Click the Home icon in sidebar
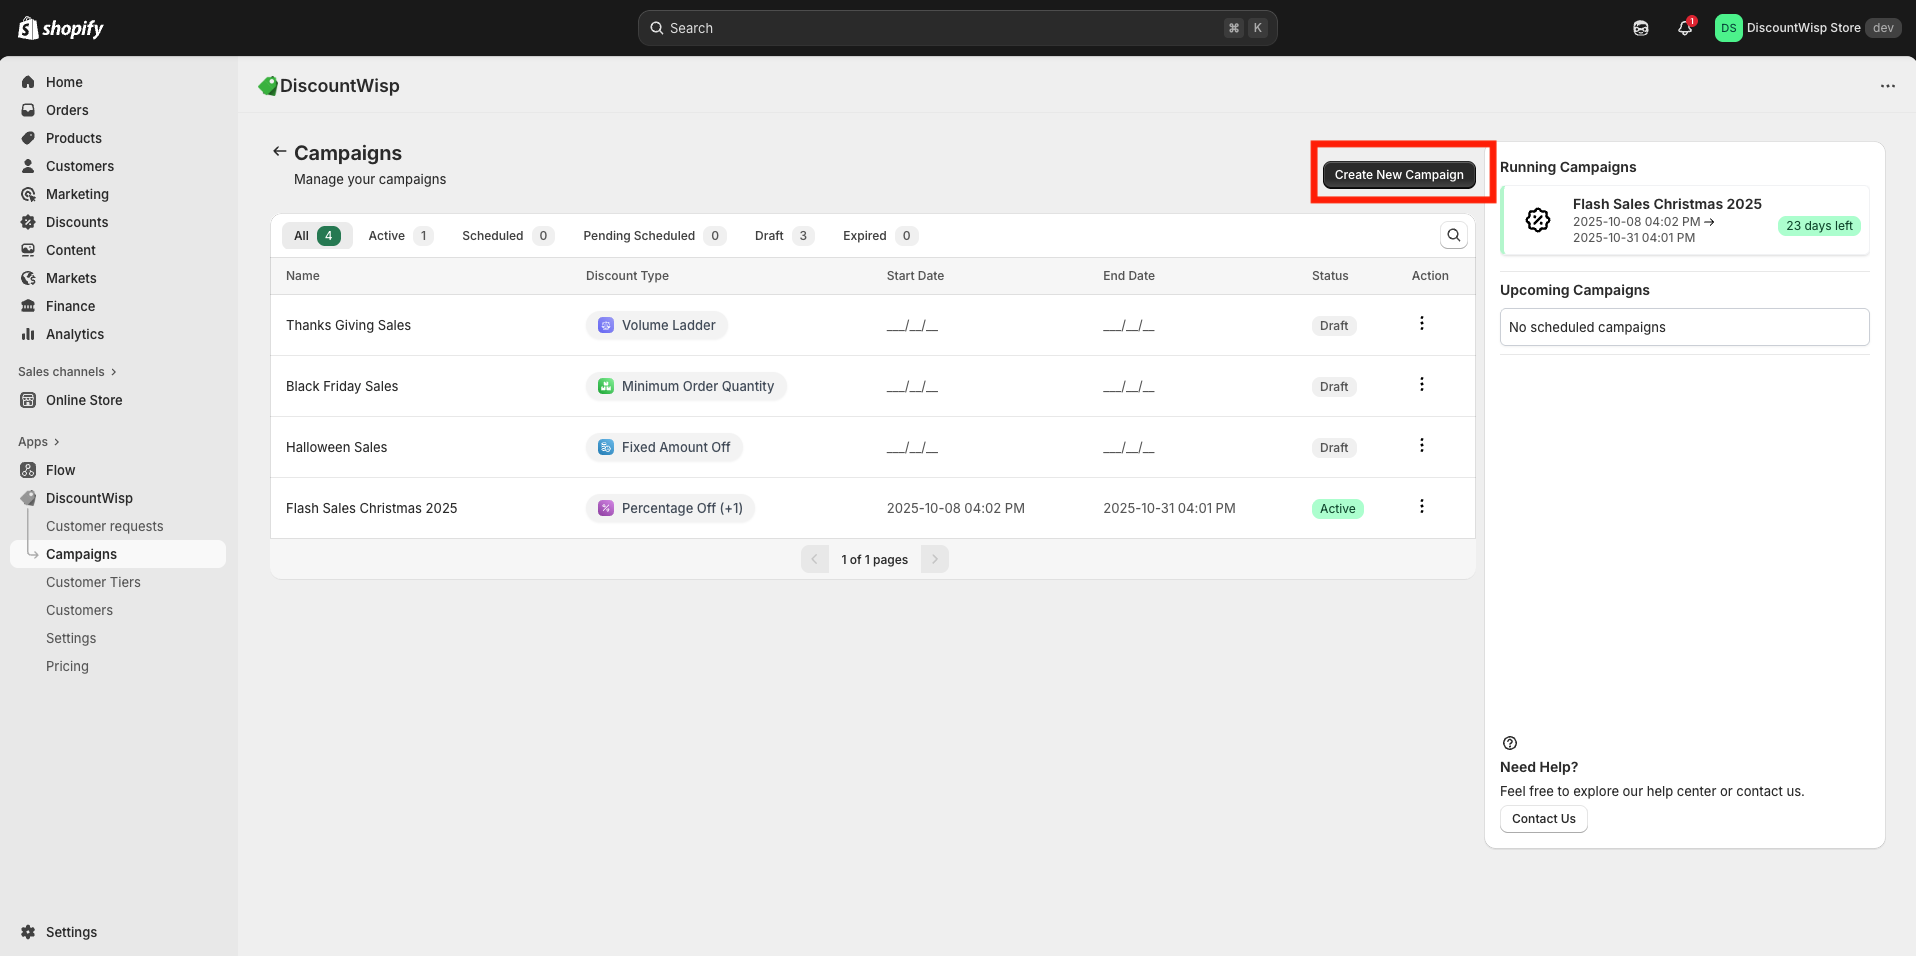1916x956 pixels. (28, 82)
